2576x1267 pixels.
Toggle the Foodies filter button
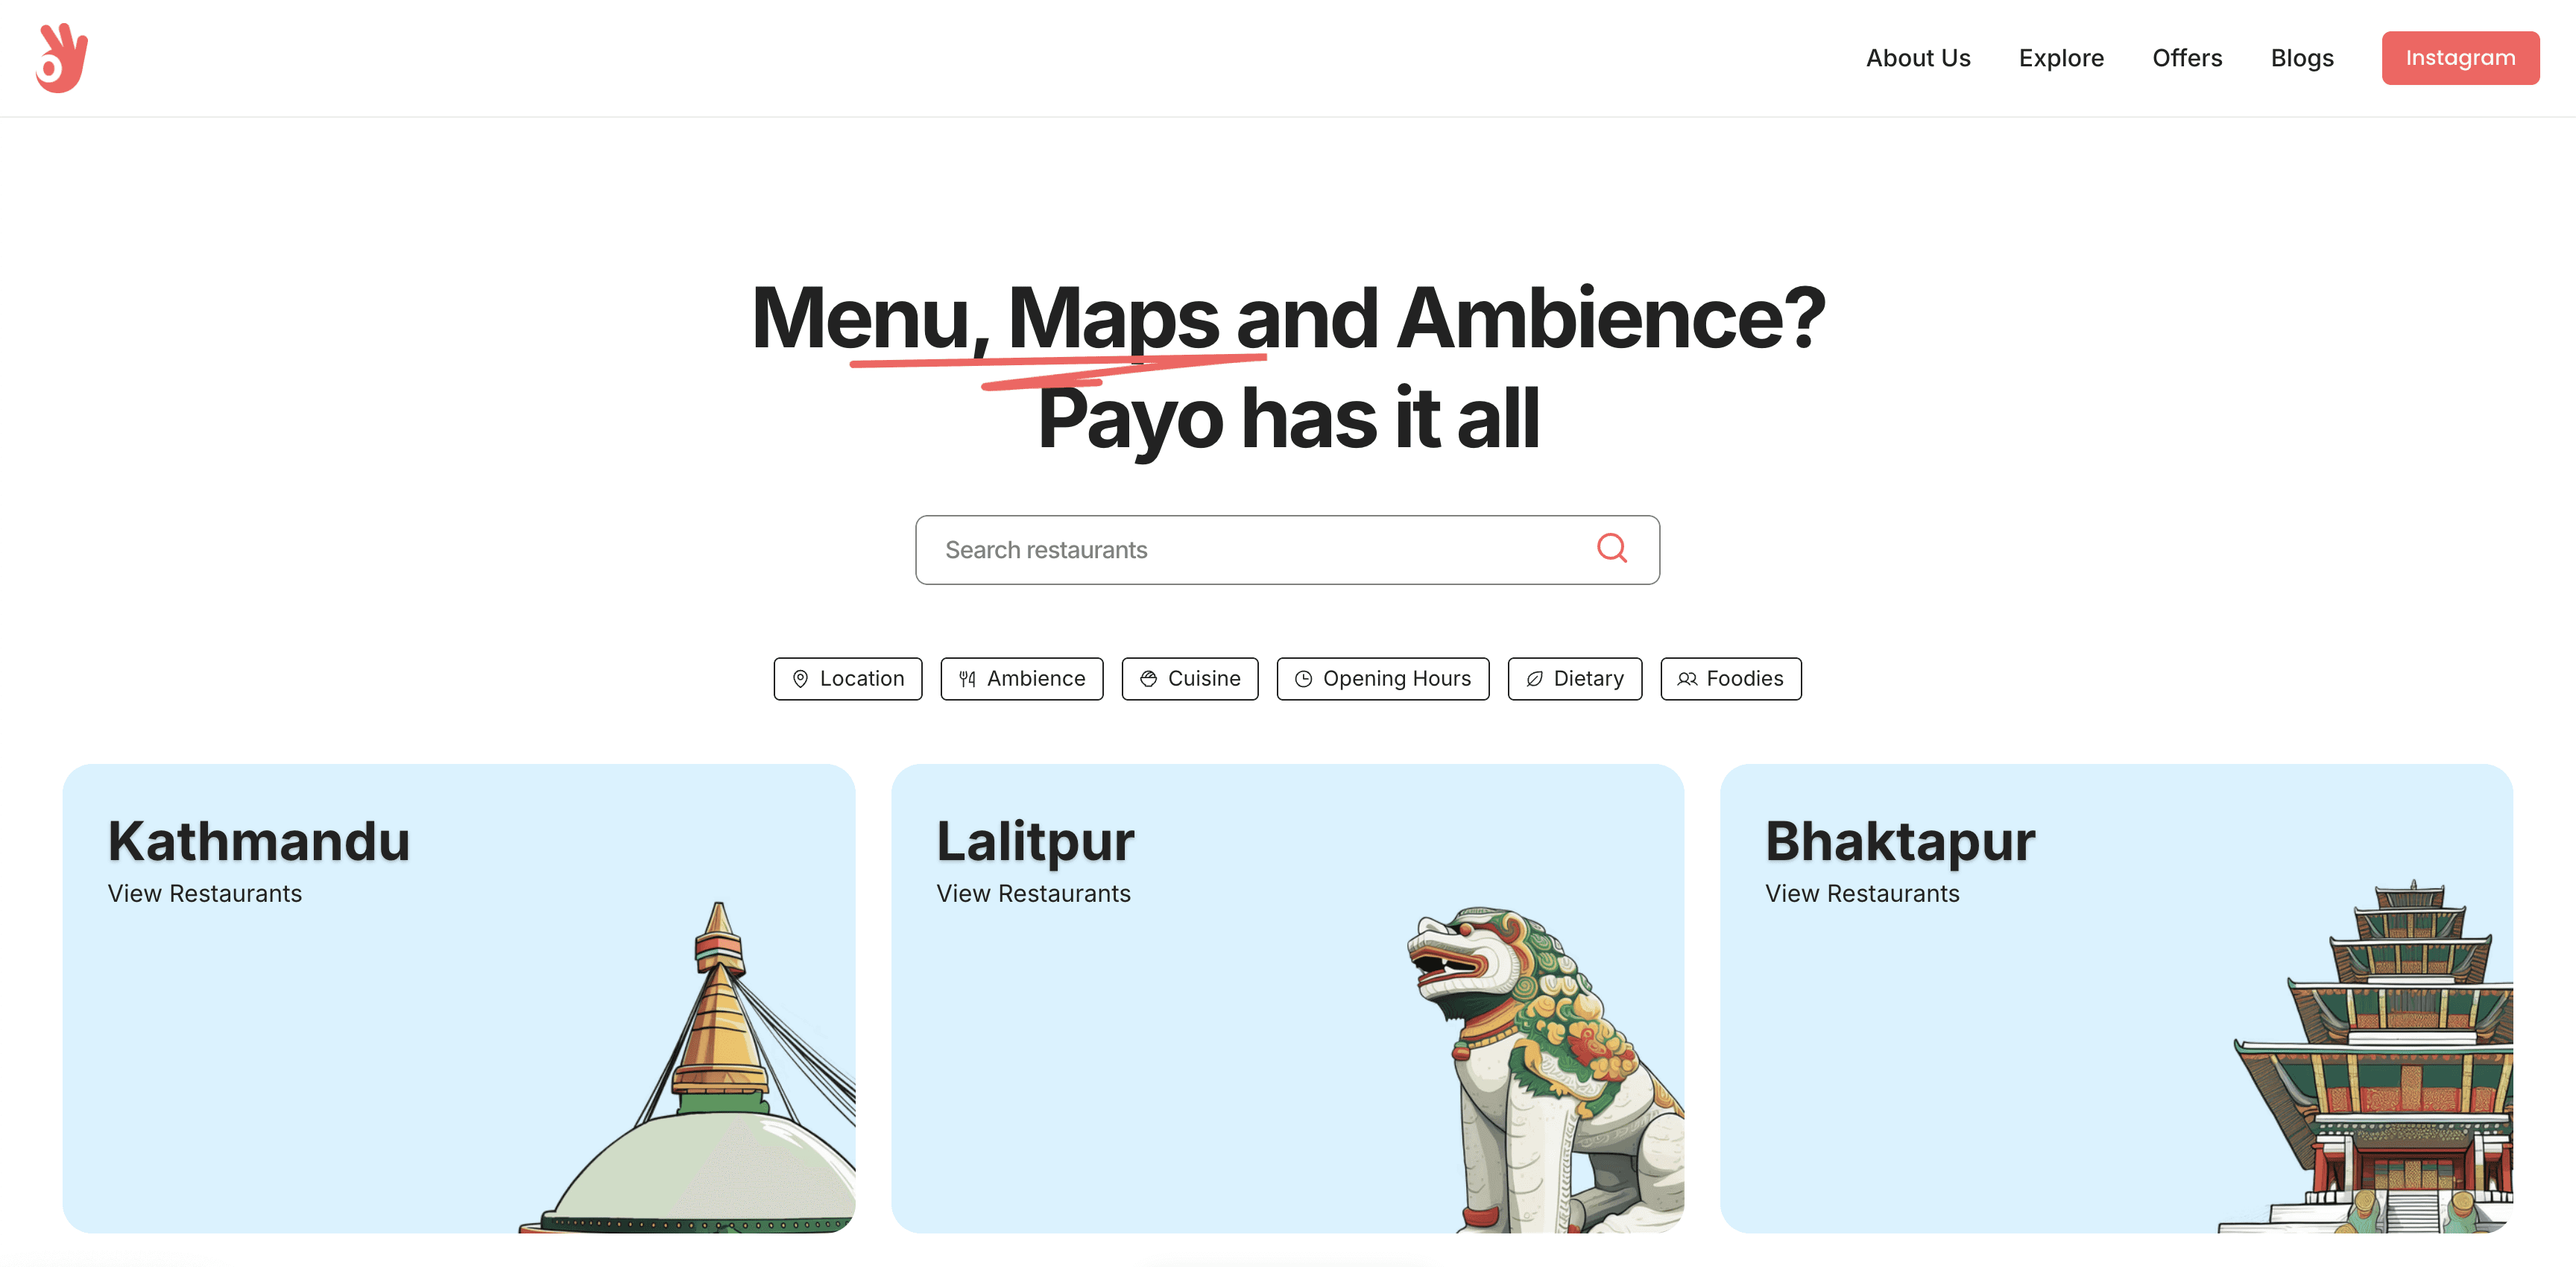pyautogui.click(x=1730, y=677)
